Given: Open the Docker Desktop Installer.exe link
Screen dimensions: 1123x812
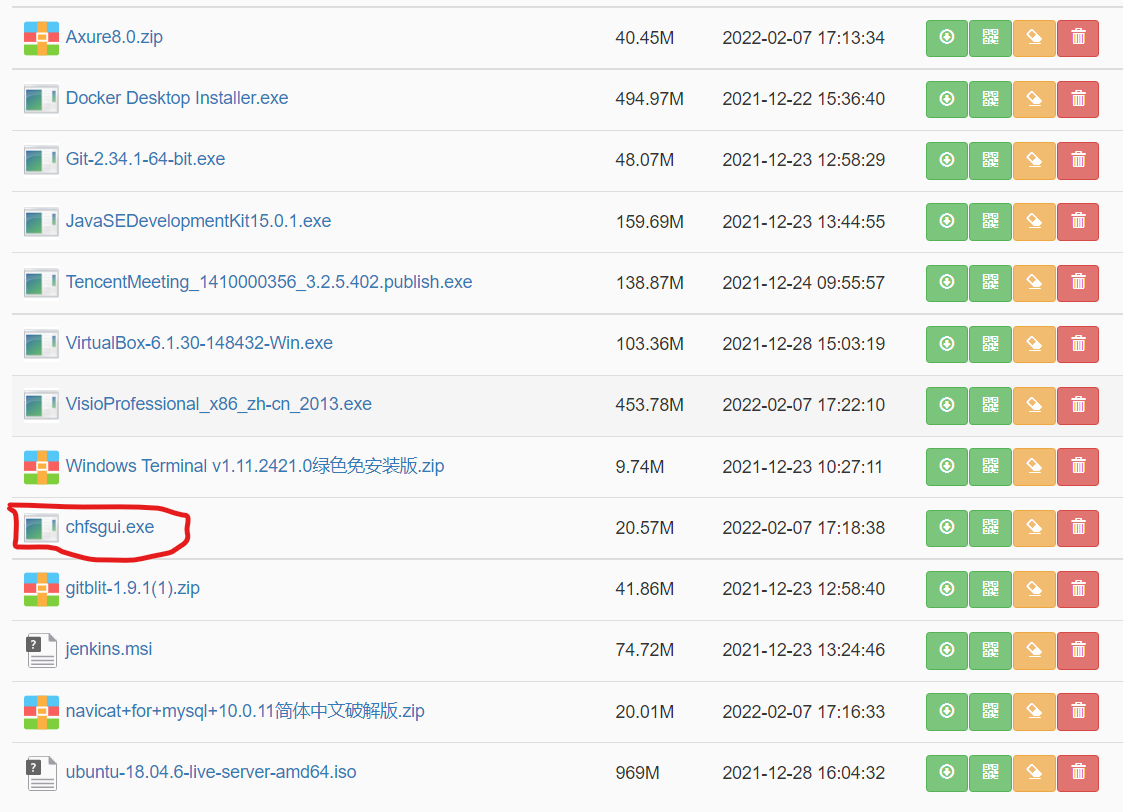Looking at the screenshot, I should 177,98.
